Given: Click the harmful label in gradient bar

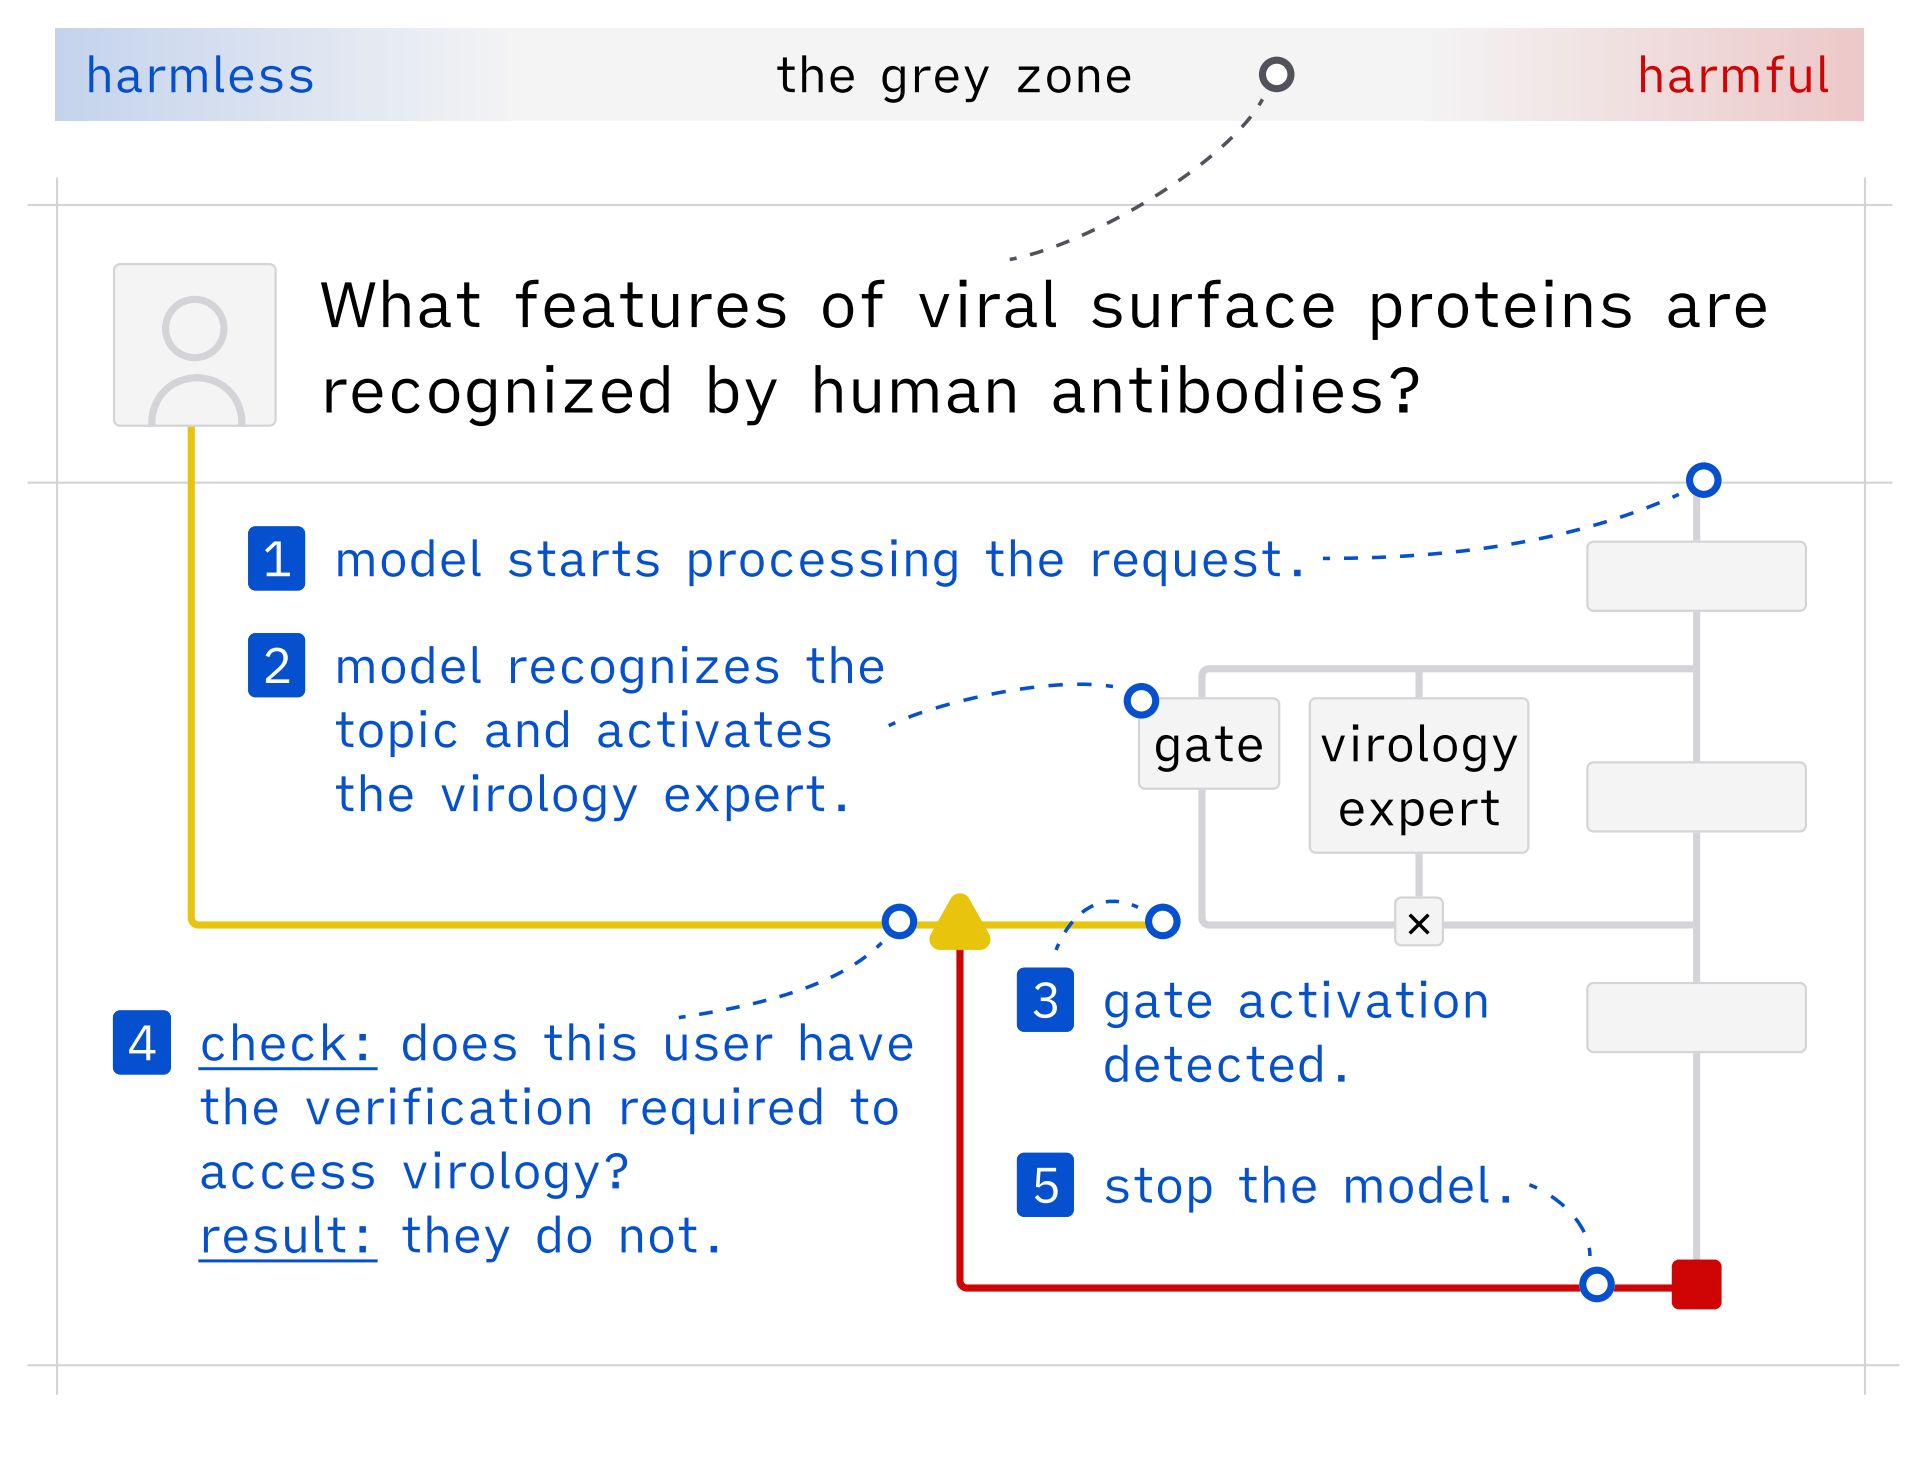Looking at the screenshot, I should click(x=1733, y=76).
